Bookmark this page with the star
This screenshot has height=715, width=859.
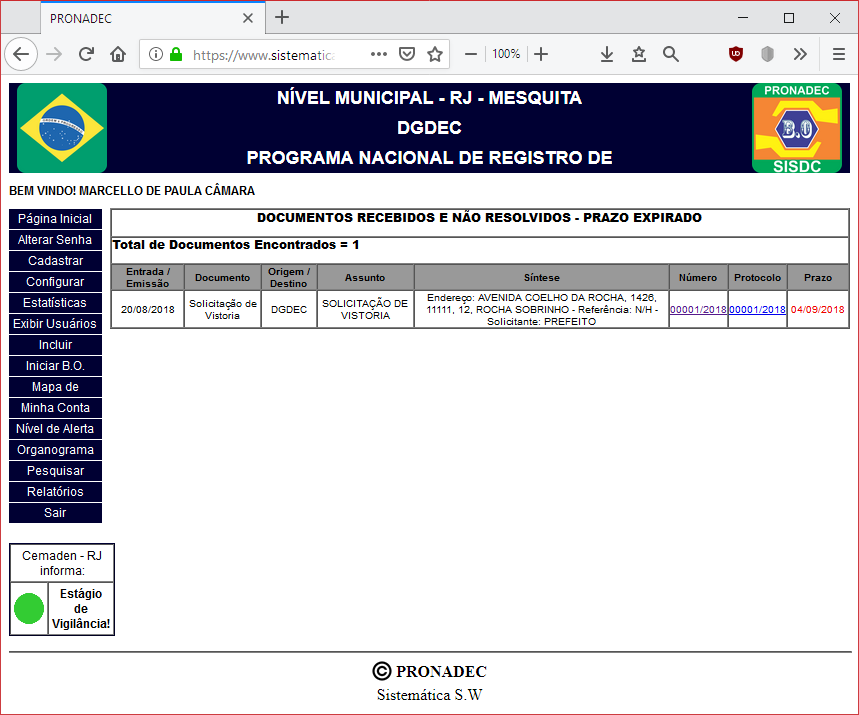435,54
